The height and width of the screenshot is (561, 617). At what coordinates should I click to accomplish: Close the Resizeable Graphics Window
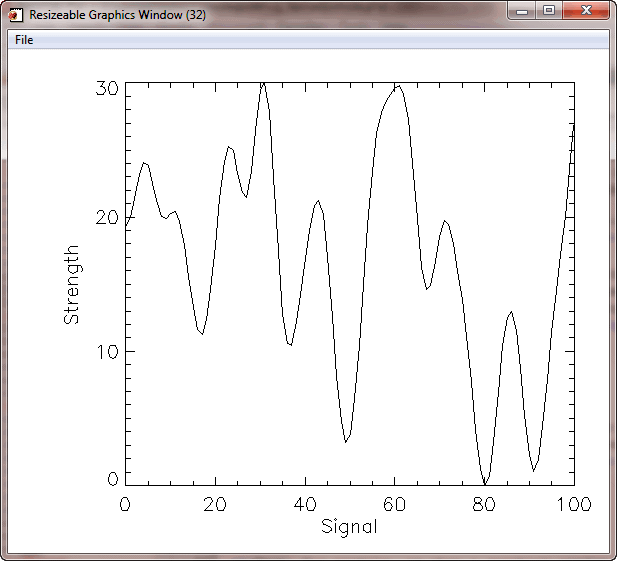pyautogui.click(x=586, y=11)
